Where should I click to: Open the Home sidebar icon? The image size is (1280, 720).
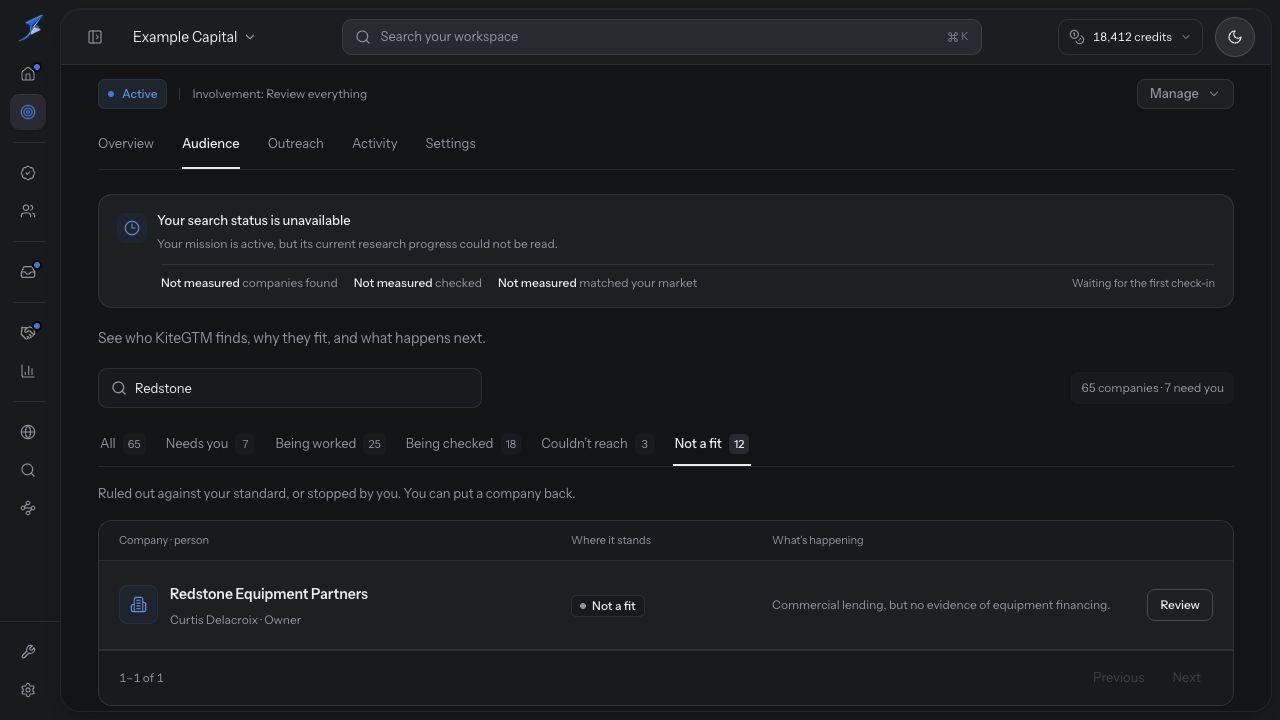coord(28,73)
